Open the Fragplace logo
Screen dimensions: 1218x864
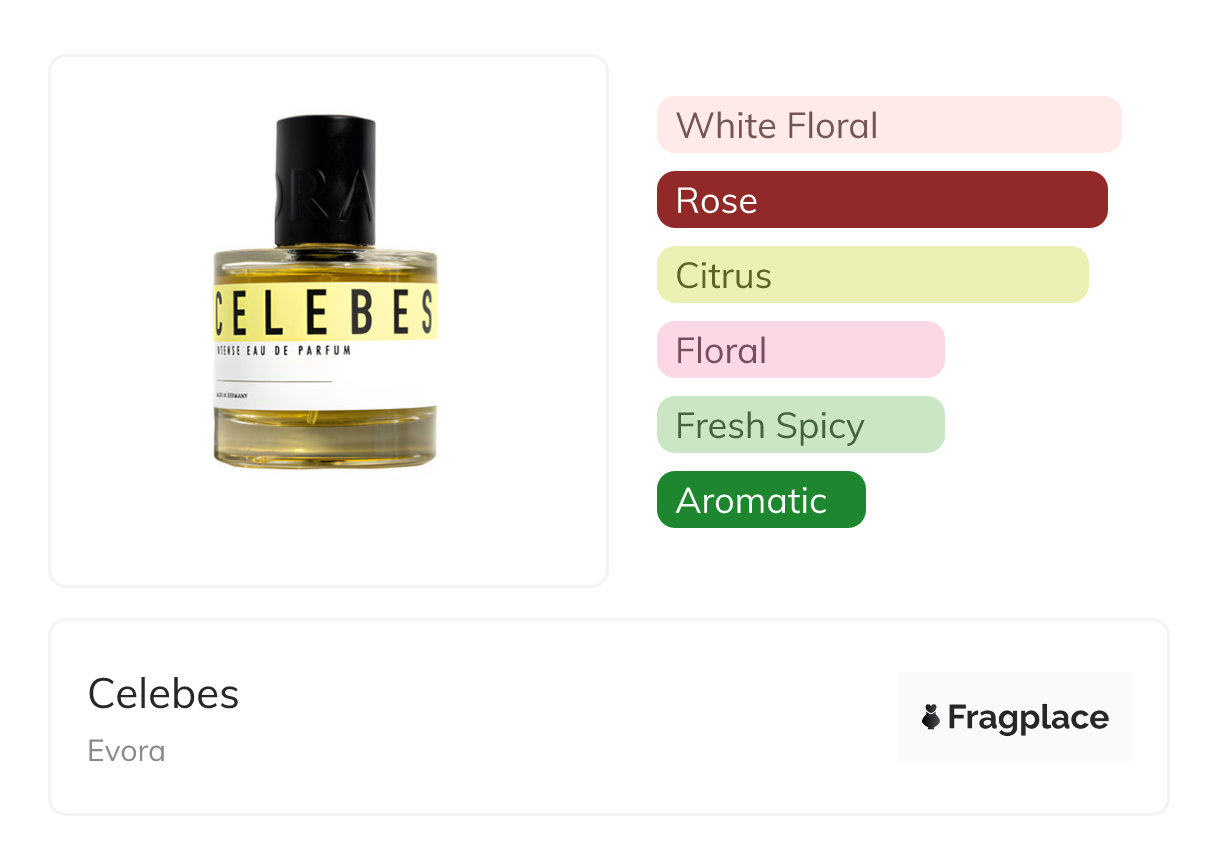pyautogui.click(x=1015, y=717)
